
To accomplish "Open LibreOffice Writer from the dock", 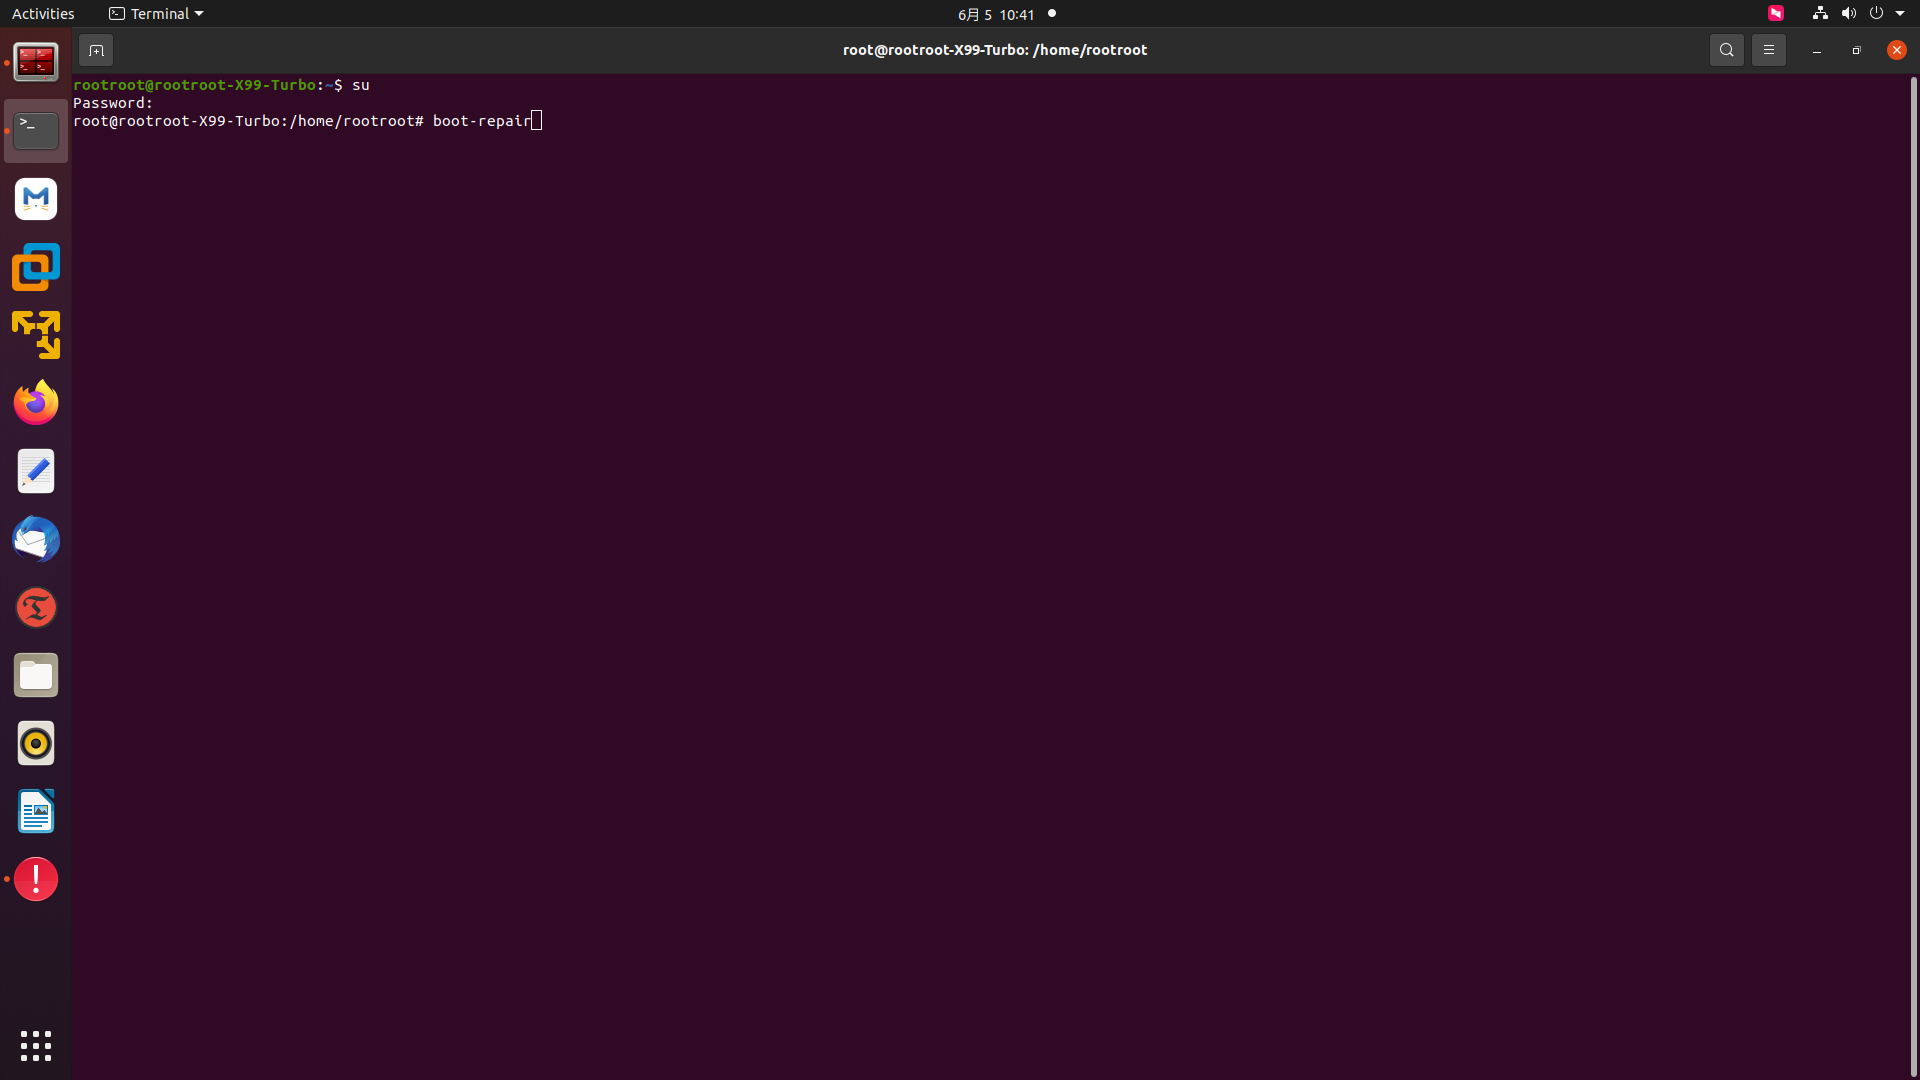I will 36,812.
